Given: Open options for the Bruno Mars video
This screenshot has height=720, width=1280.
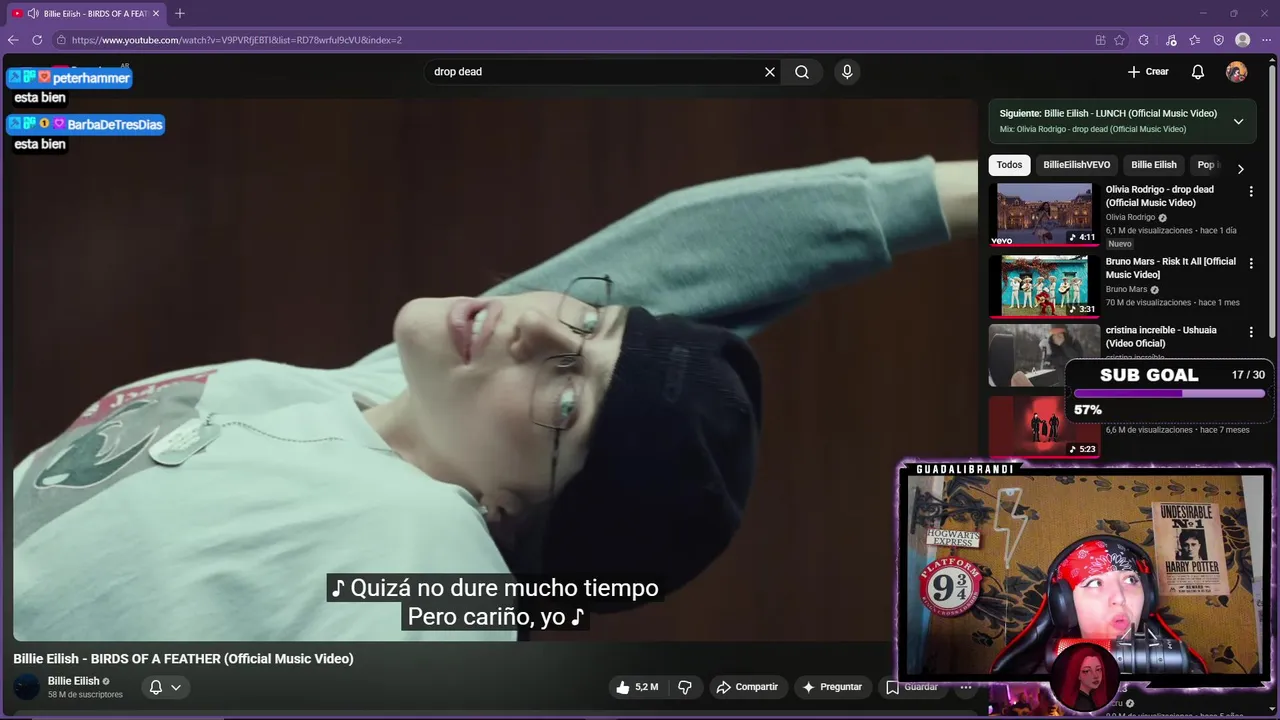Looking at the screenshot, I should pyautogui.click(x=1251, y=264).
